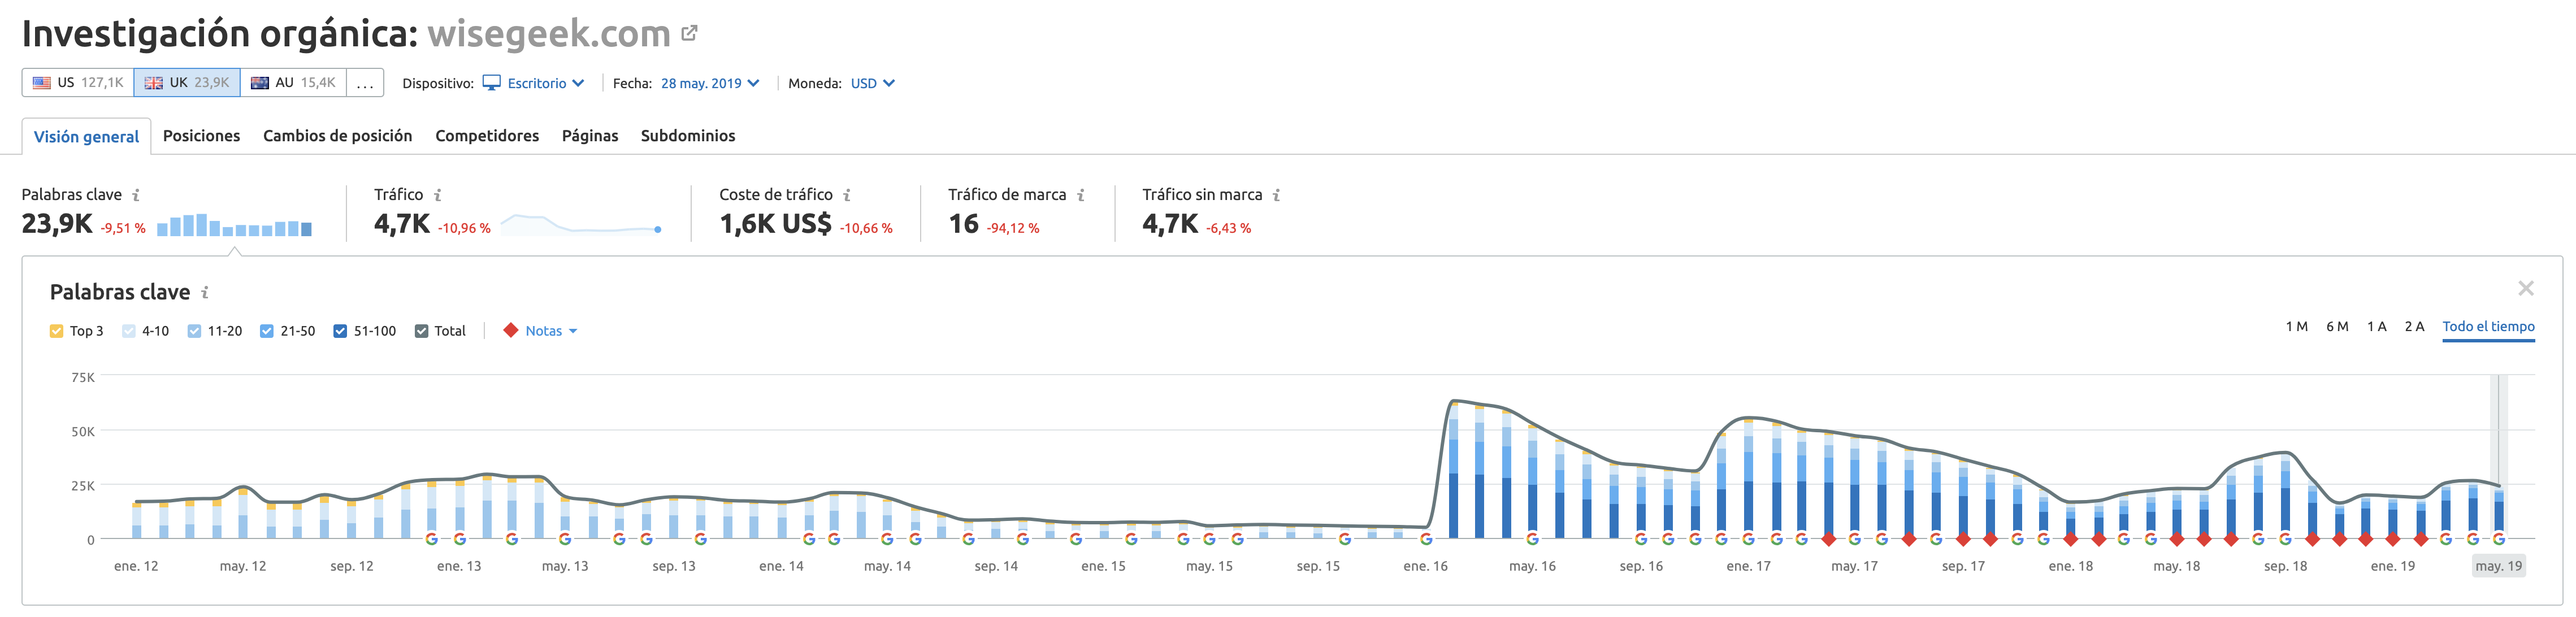
Task: Click the desktop monitor icon
Action: 491,83
